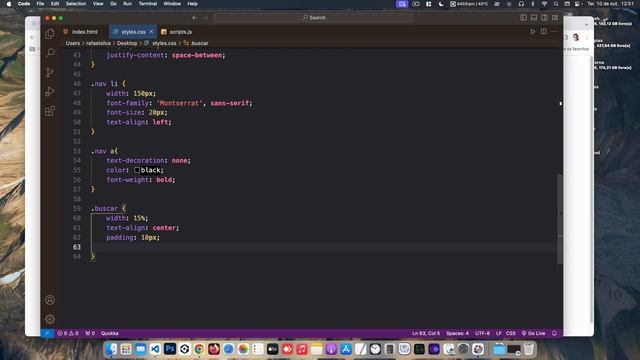
Task: Toggle Focus moon icon in menu bar
Action: (441, 4)
